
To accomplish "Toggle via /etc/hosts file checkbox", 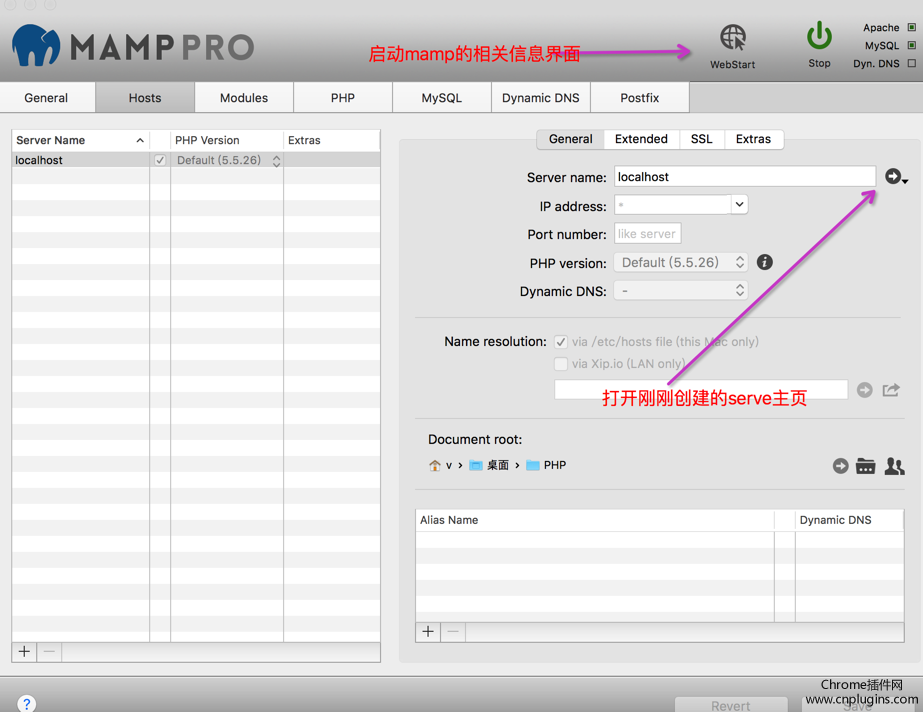I will [561, 342].
